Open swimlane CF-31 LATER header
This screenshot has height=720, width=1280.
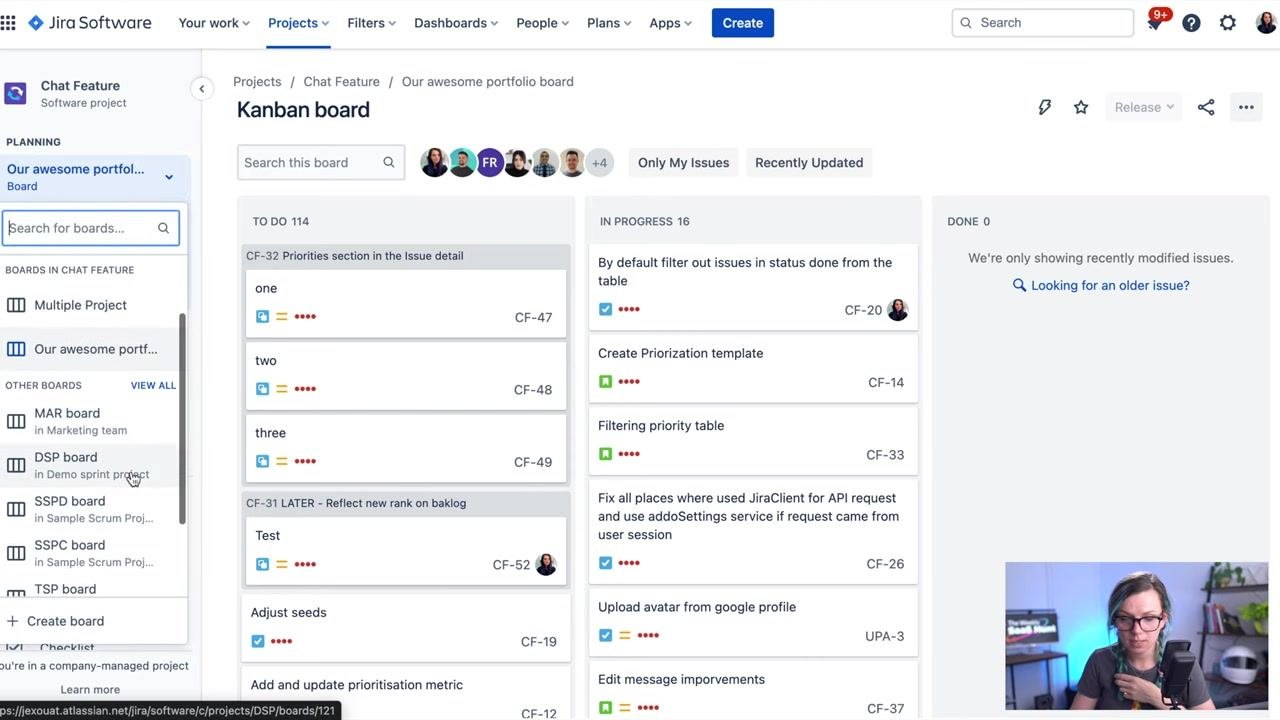click(405, 503)
